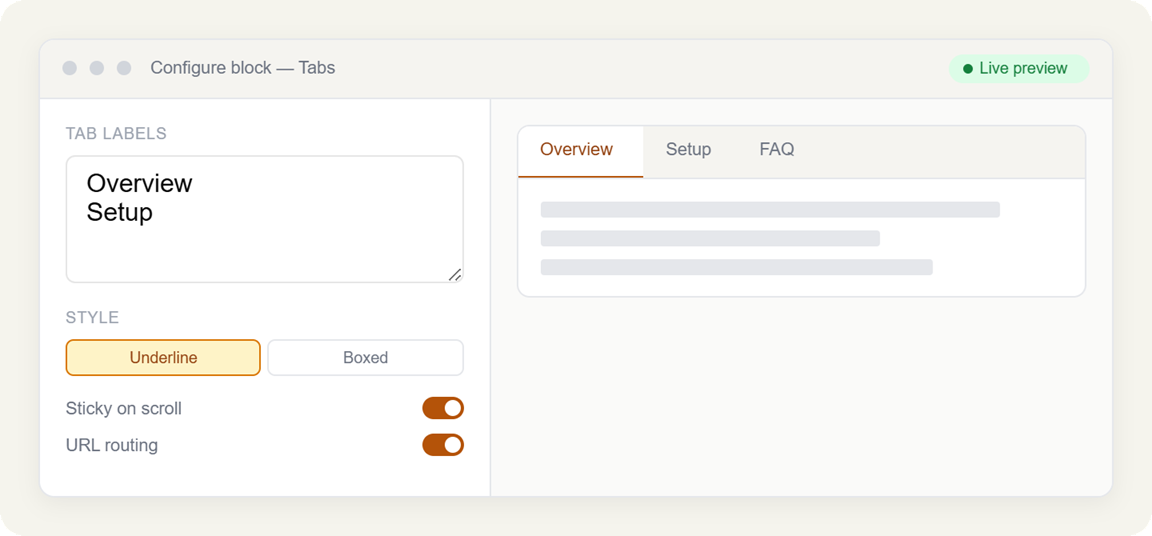Click the Sticky on scroll label

pyautogui.click(x=123, y=408)
